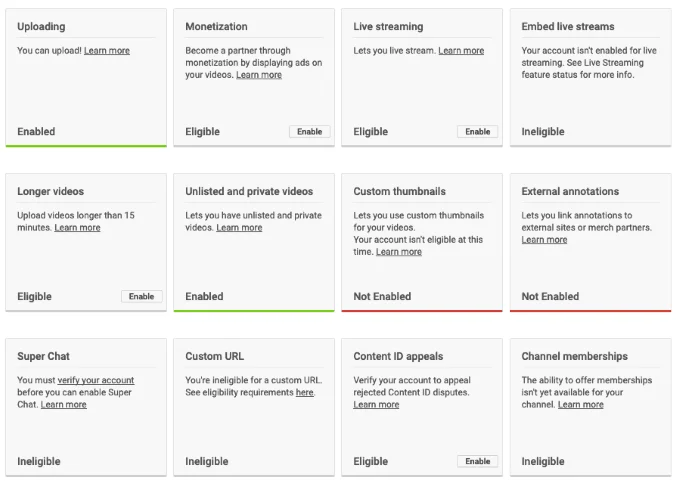Open Learn more link in Custom thumbnails
680x484 pixels.
coord(399,252)
